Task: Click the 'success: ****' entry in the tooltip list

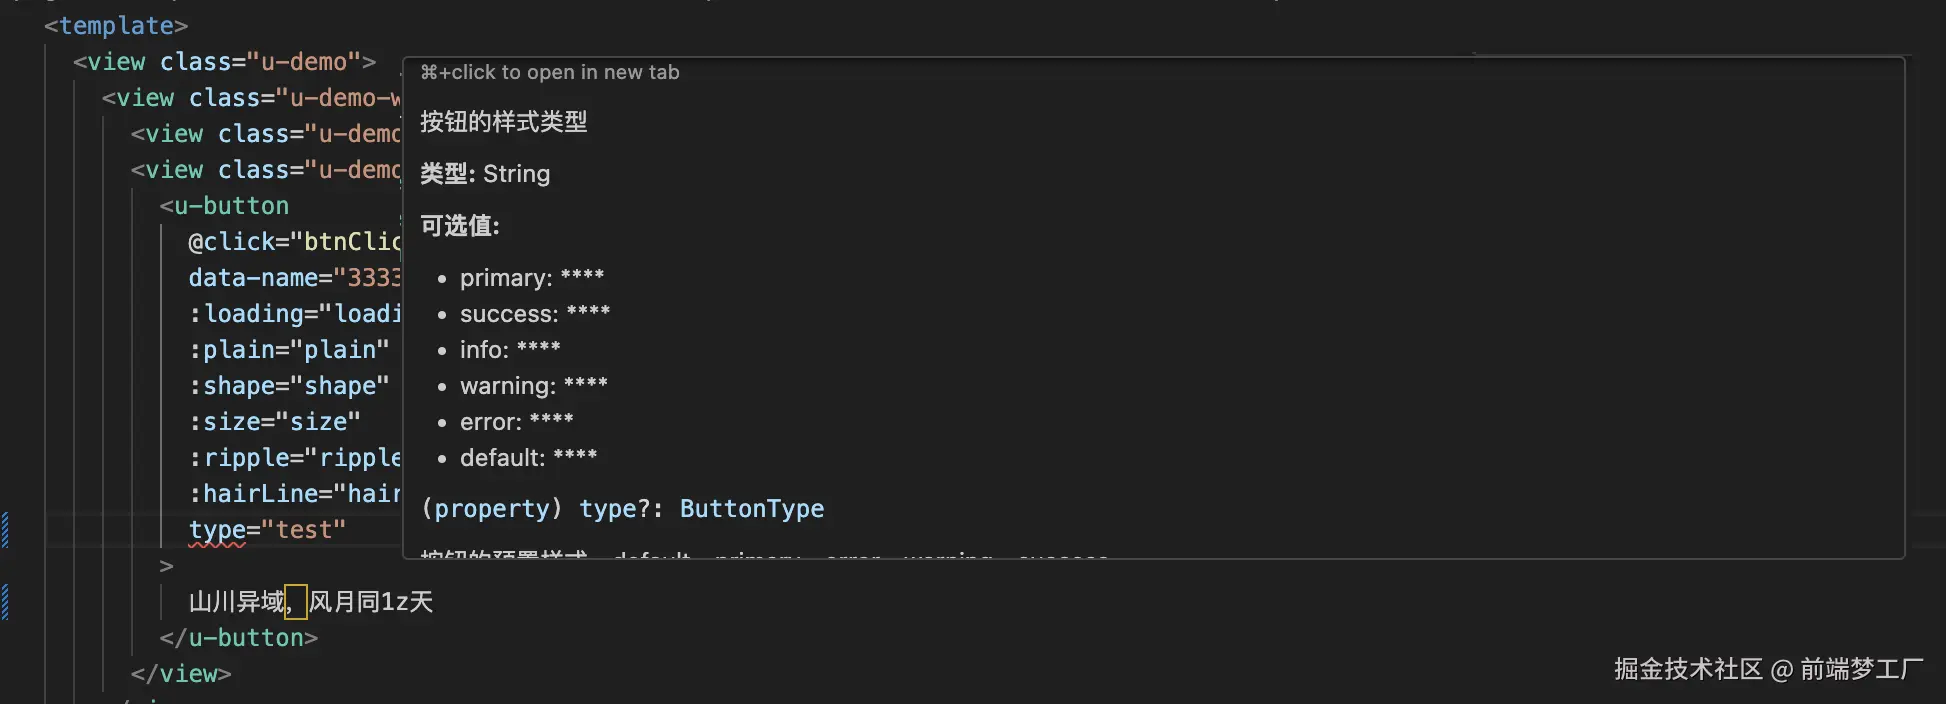Action: click(534, 313)
